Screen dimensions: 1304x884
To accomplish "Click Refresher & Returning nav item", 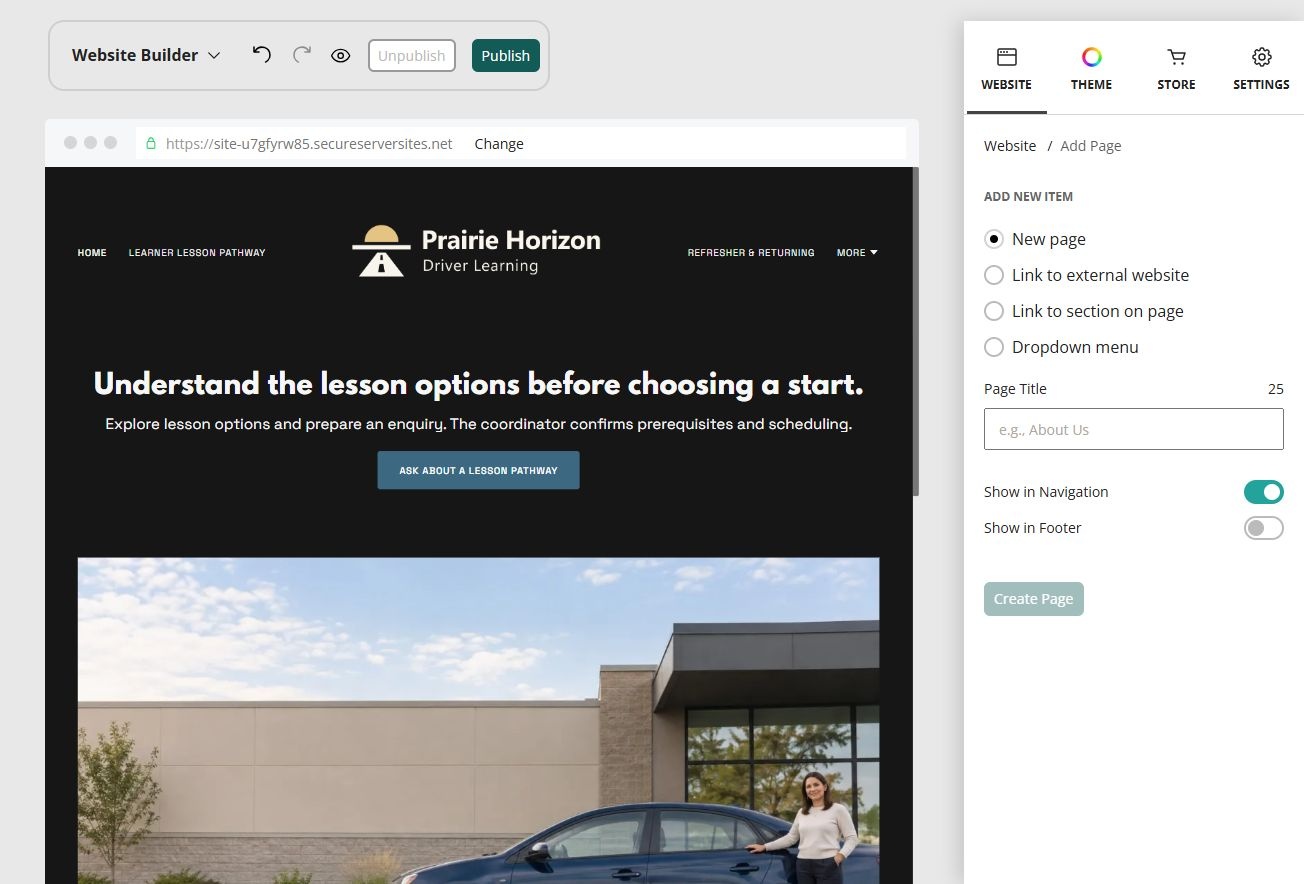I will point(751,253).
